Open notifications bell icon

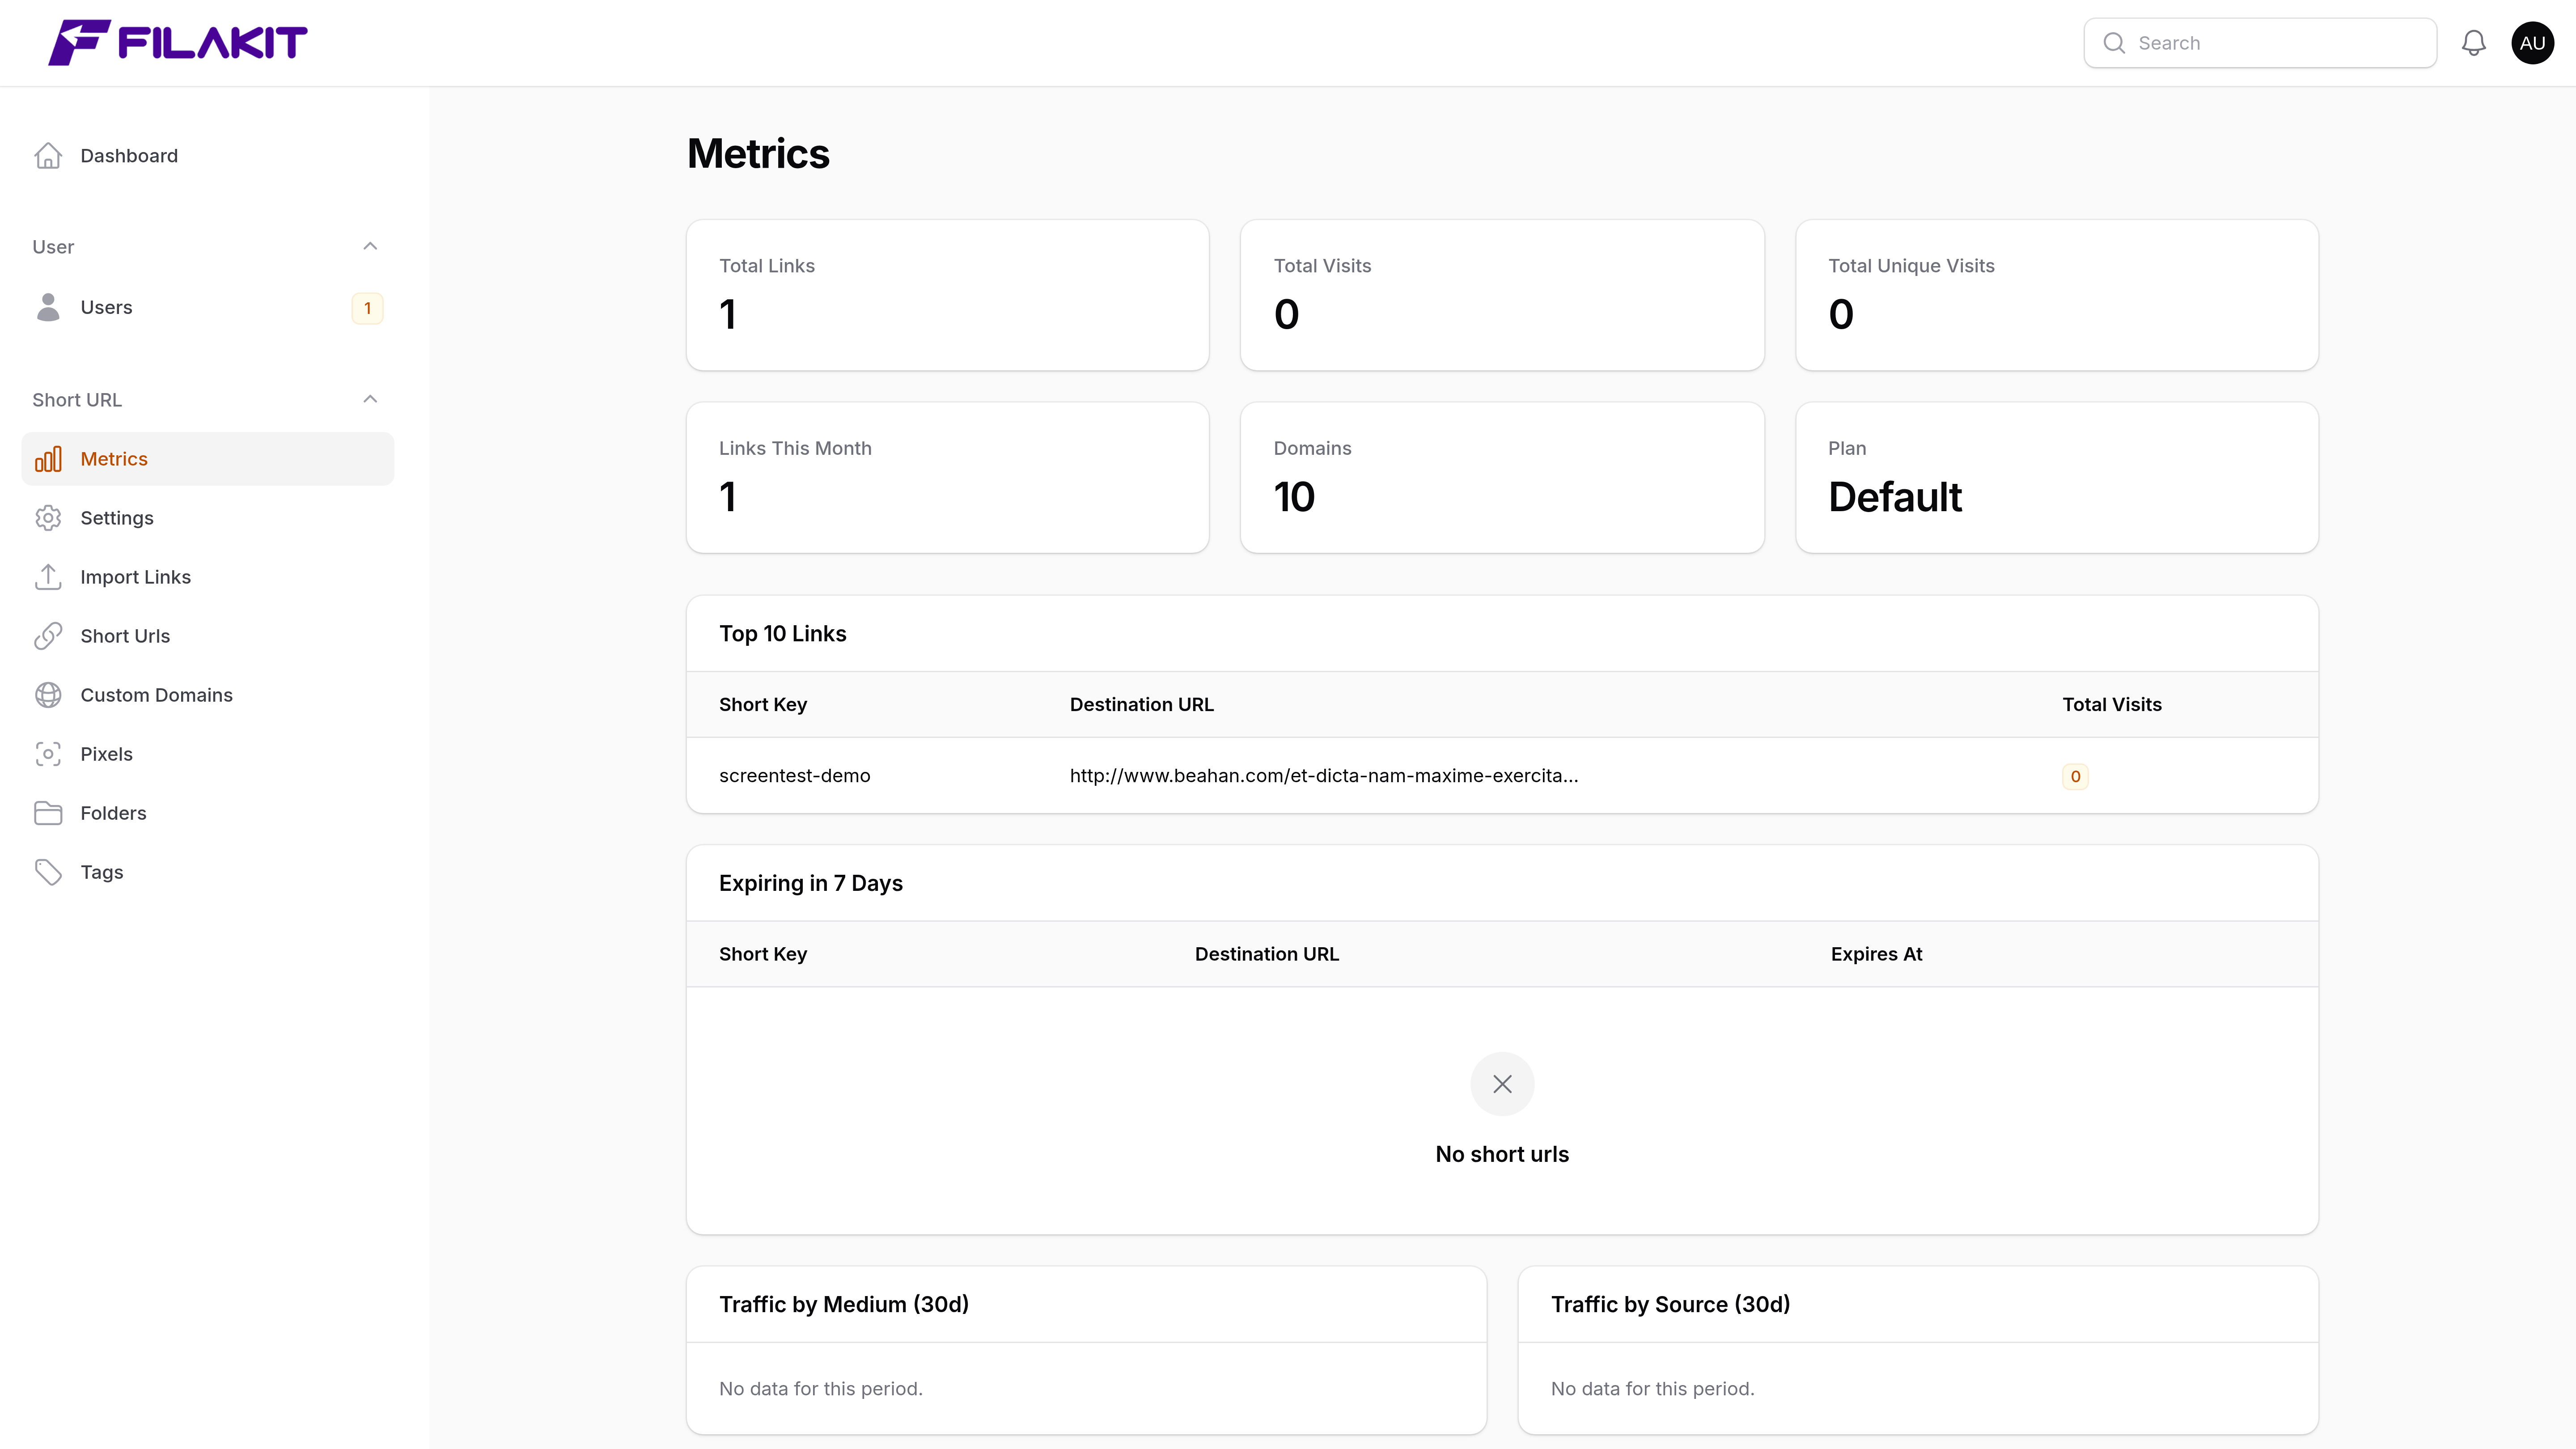pos(2473,43)
